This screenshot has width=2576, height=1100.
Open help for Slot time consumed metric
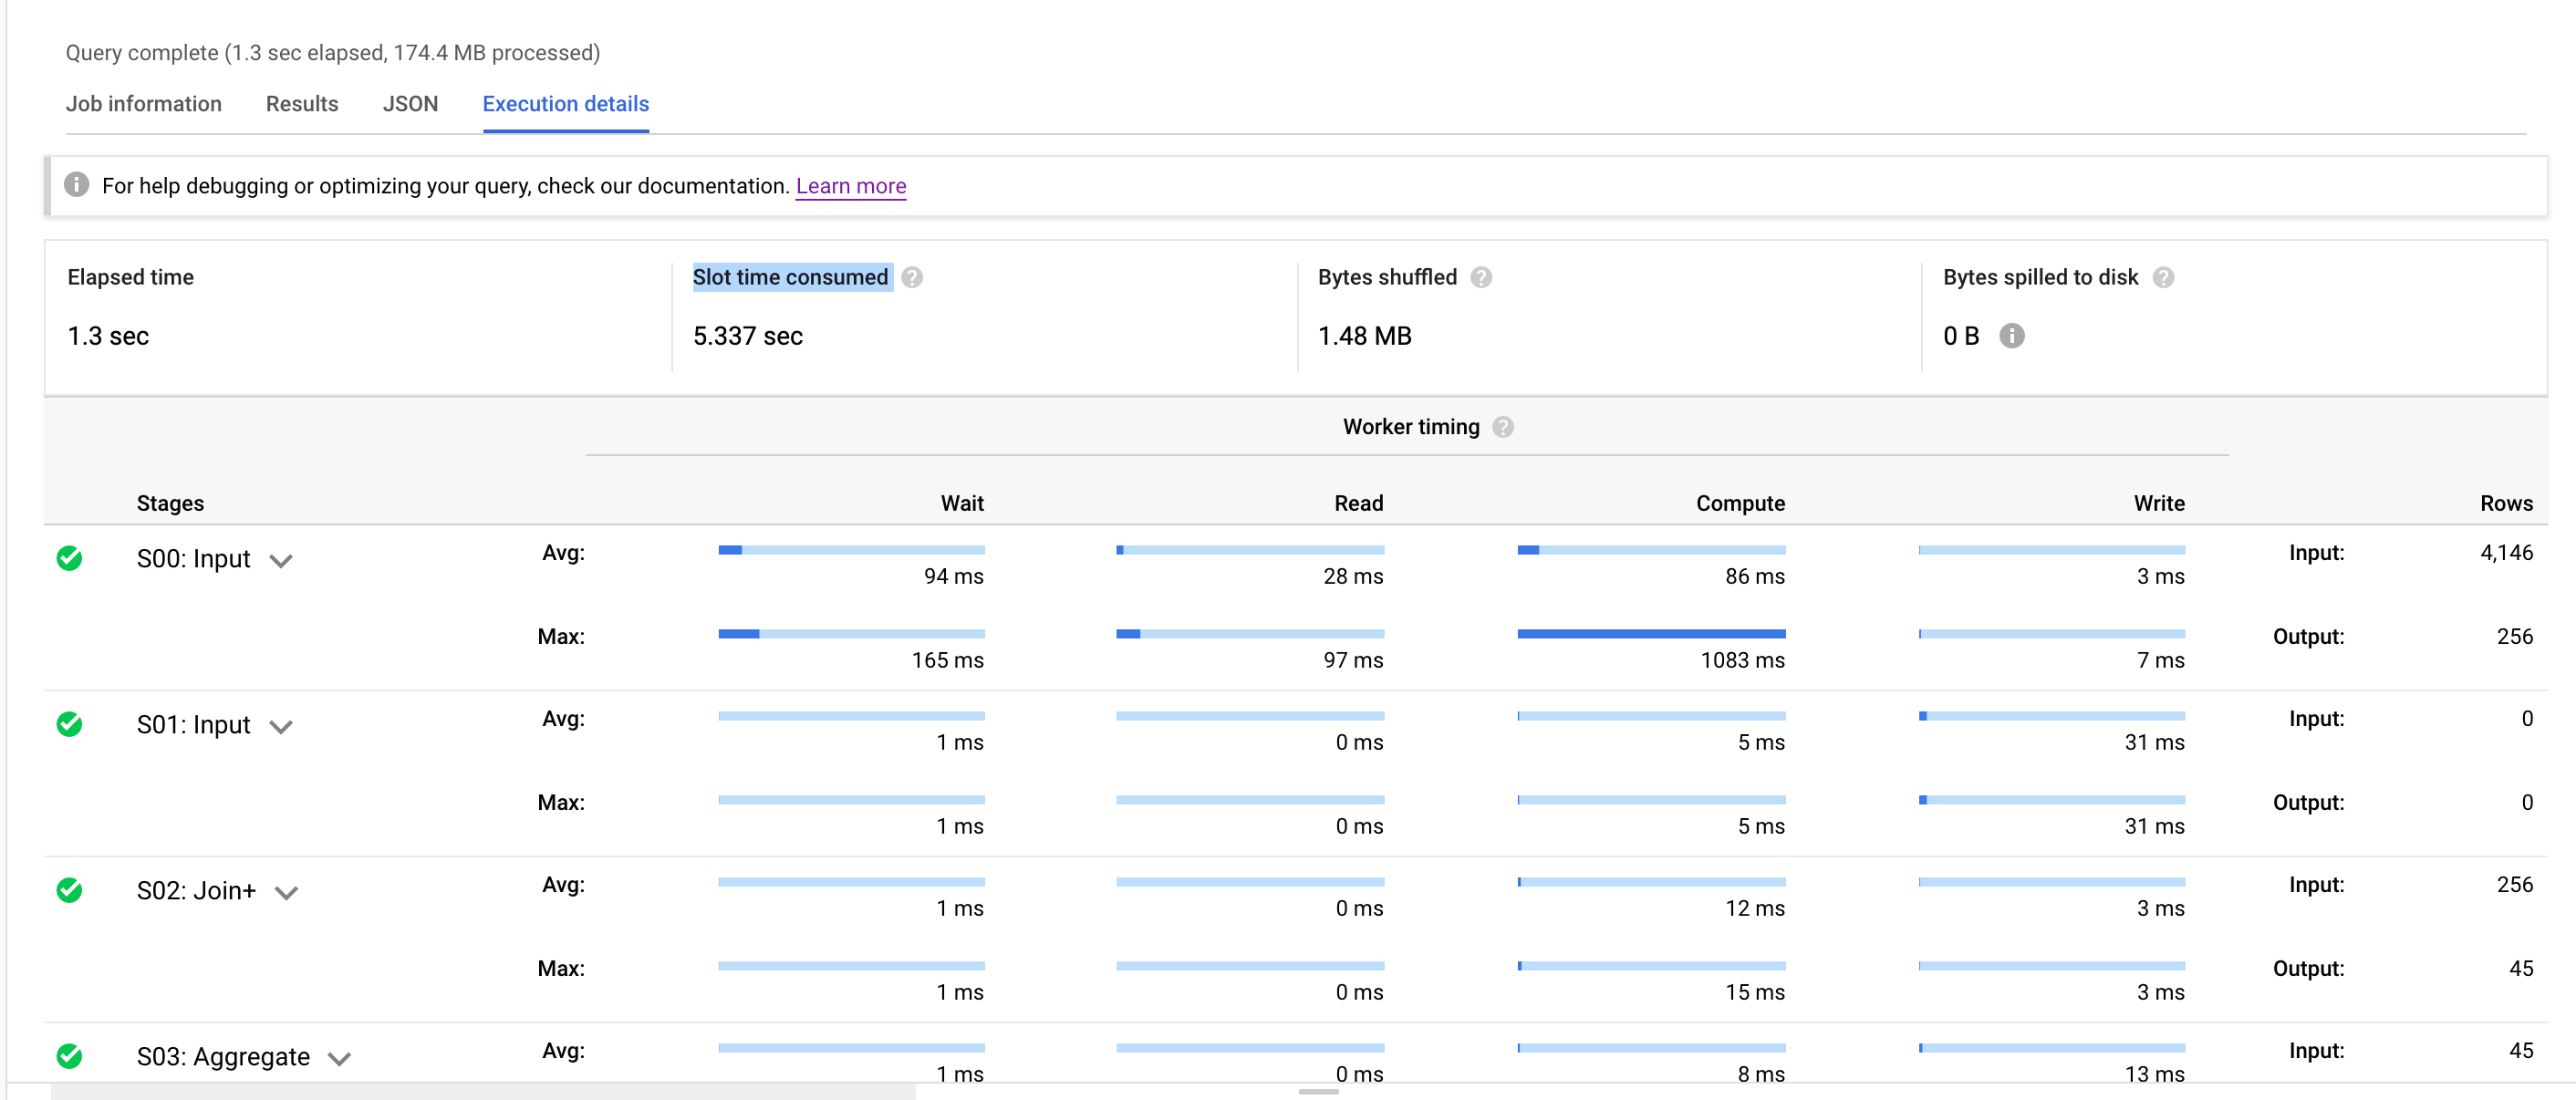pyautogui.click(x=913, y=277)
